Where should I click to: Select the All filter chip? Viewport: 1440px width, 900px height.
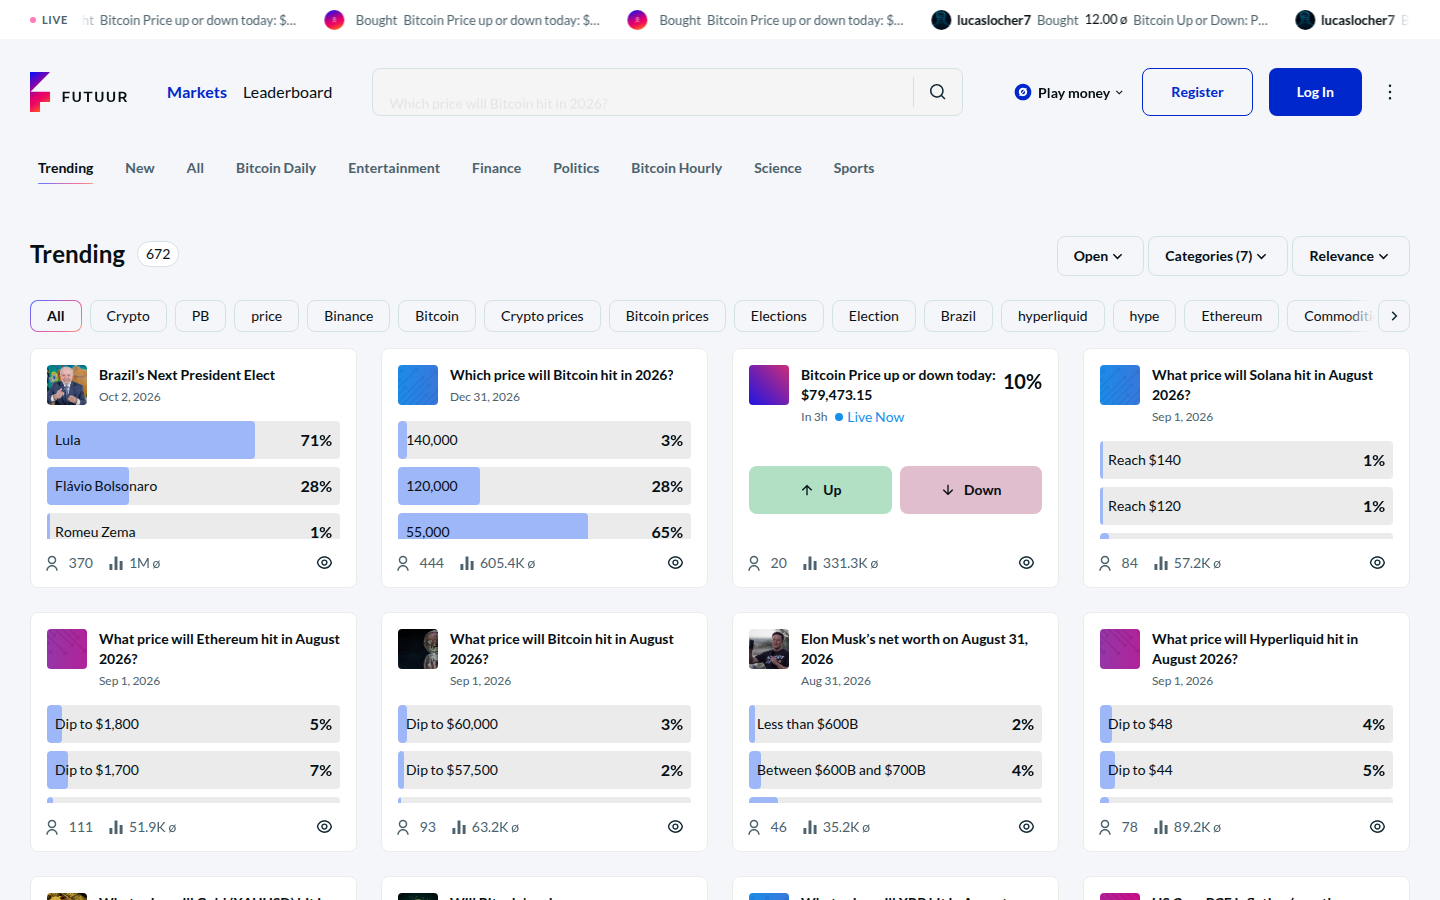56,316
